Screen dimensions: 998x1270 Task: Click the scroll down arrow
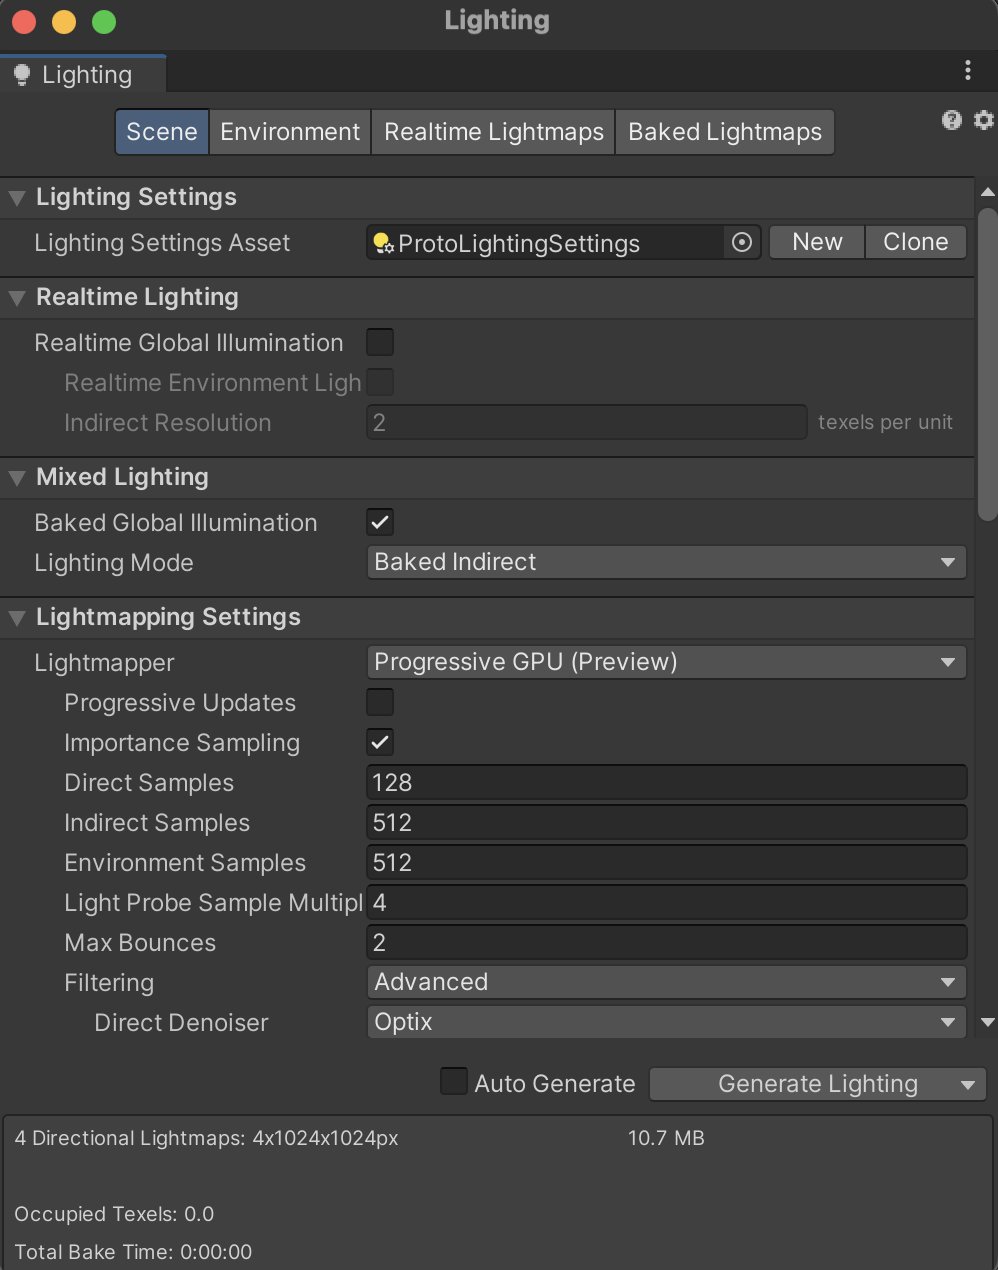988,1022
